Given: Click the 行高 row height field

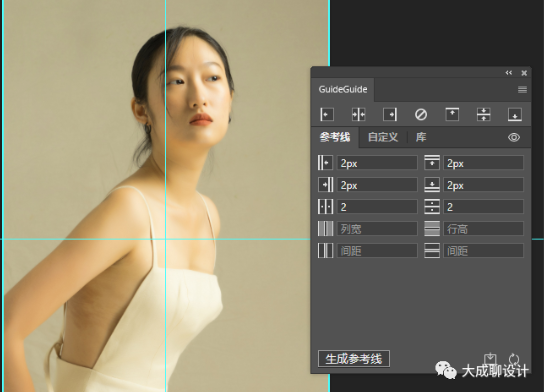Looking at the screenshot, I should click(484, 229).
